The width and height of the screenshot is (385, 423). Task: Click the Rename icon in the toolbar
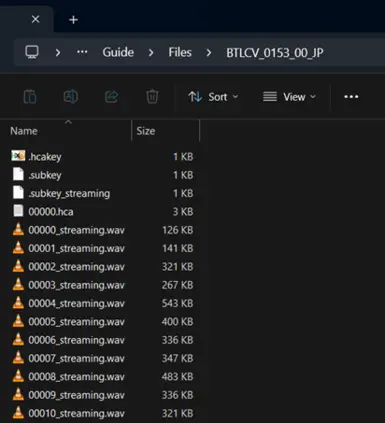point(71,97)
